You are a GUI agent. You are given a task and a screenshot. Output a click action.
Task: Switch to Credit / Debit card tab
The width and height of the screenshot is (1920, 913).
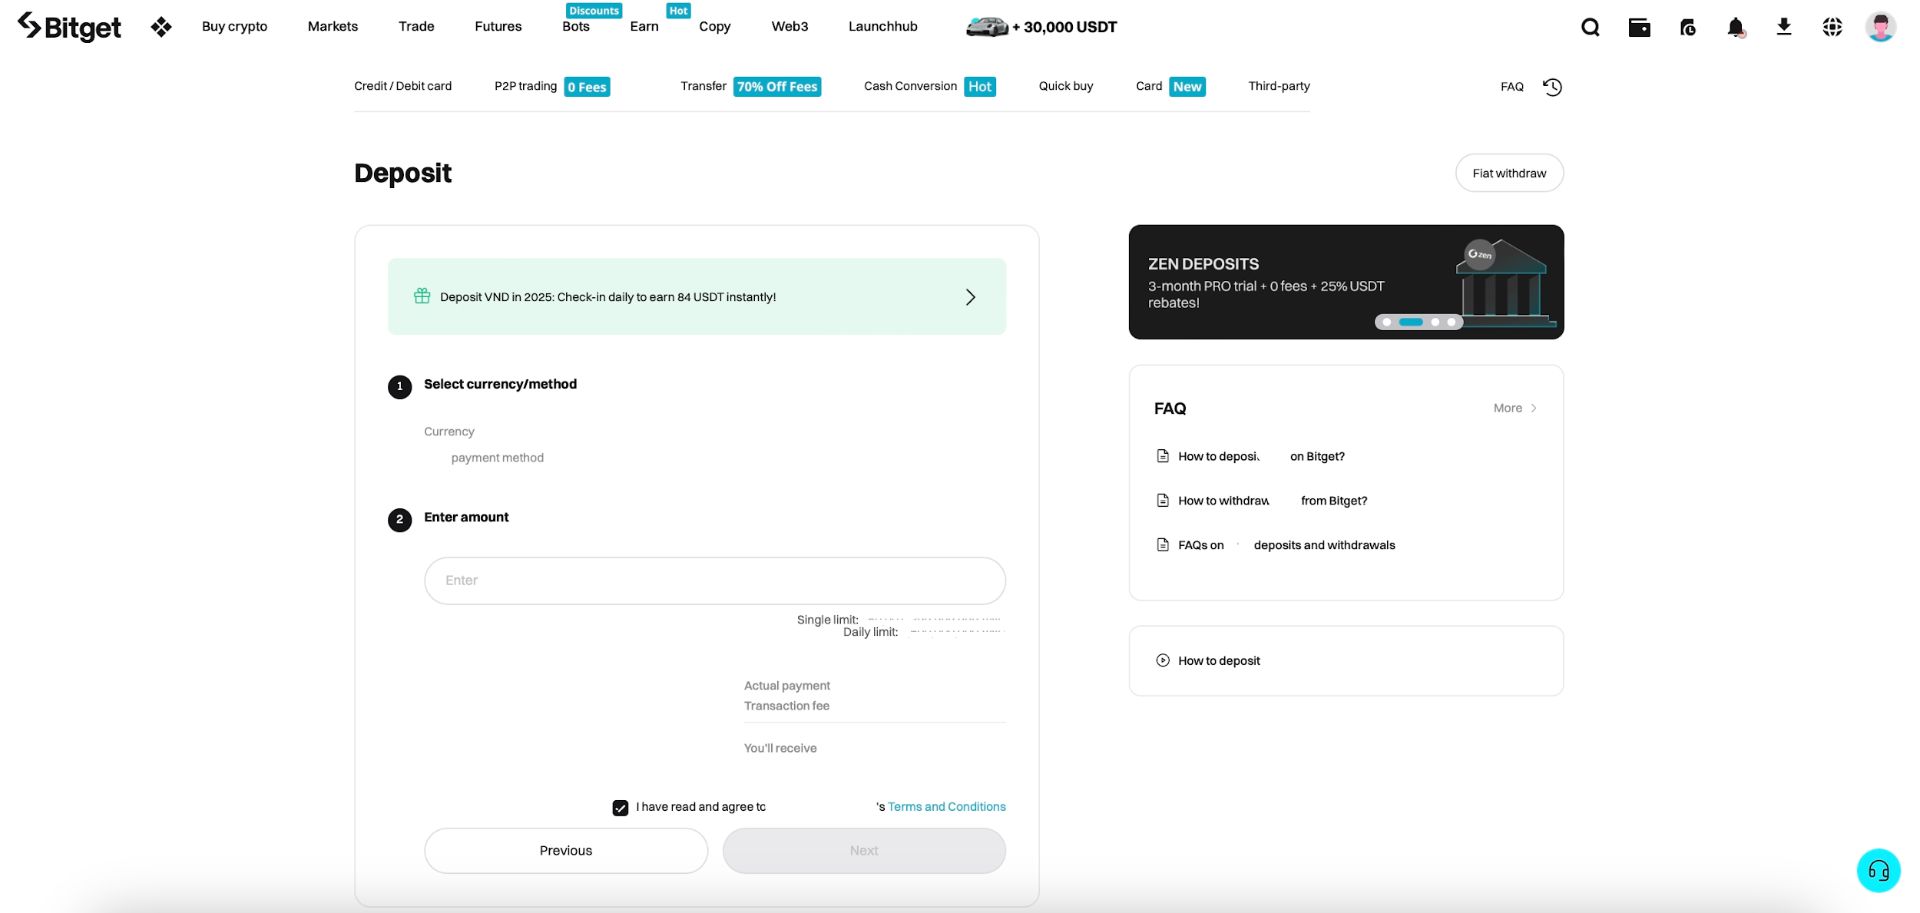point(403,86)
